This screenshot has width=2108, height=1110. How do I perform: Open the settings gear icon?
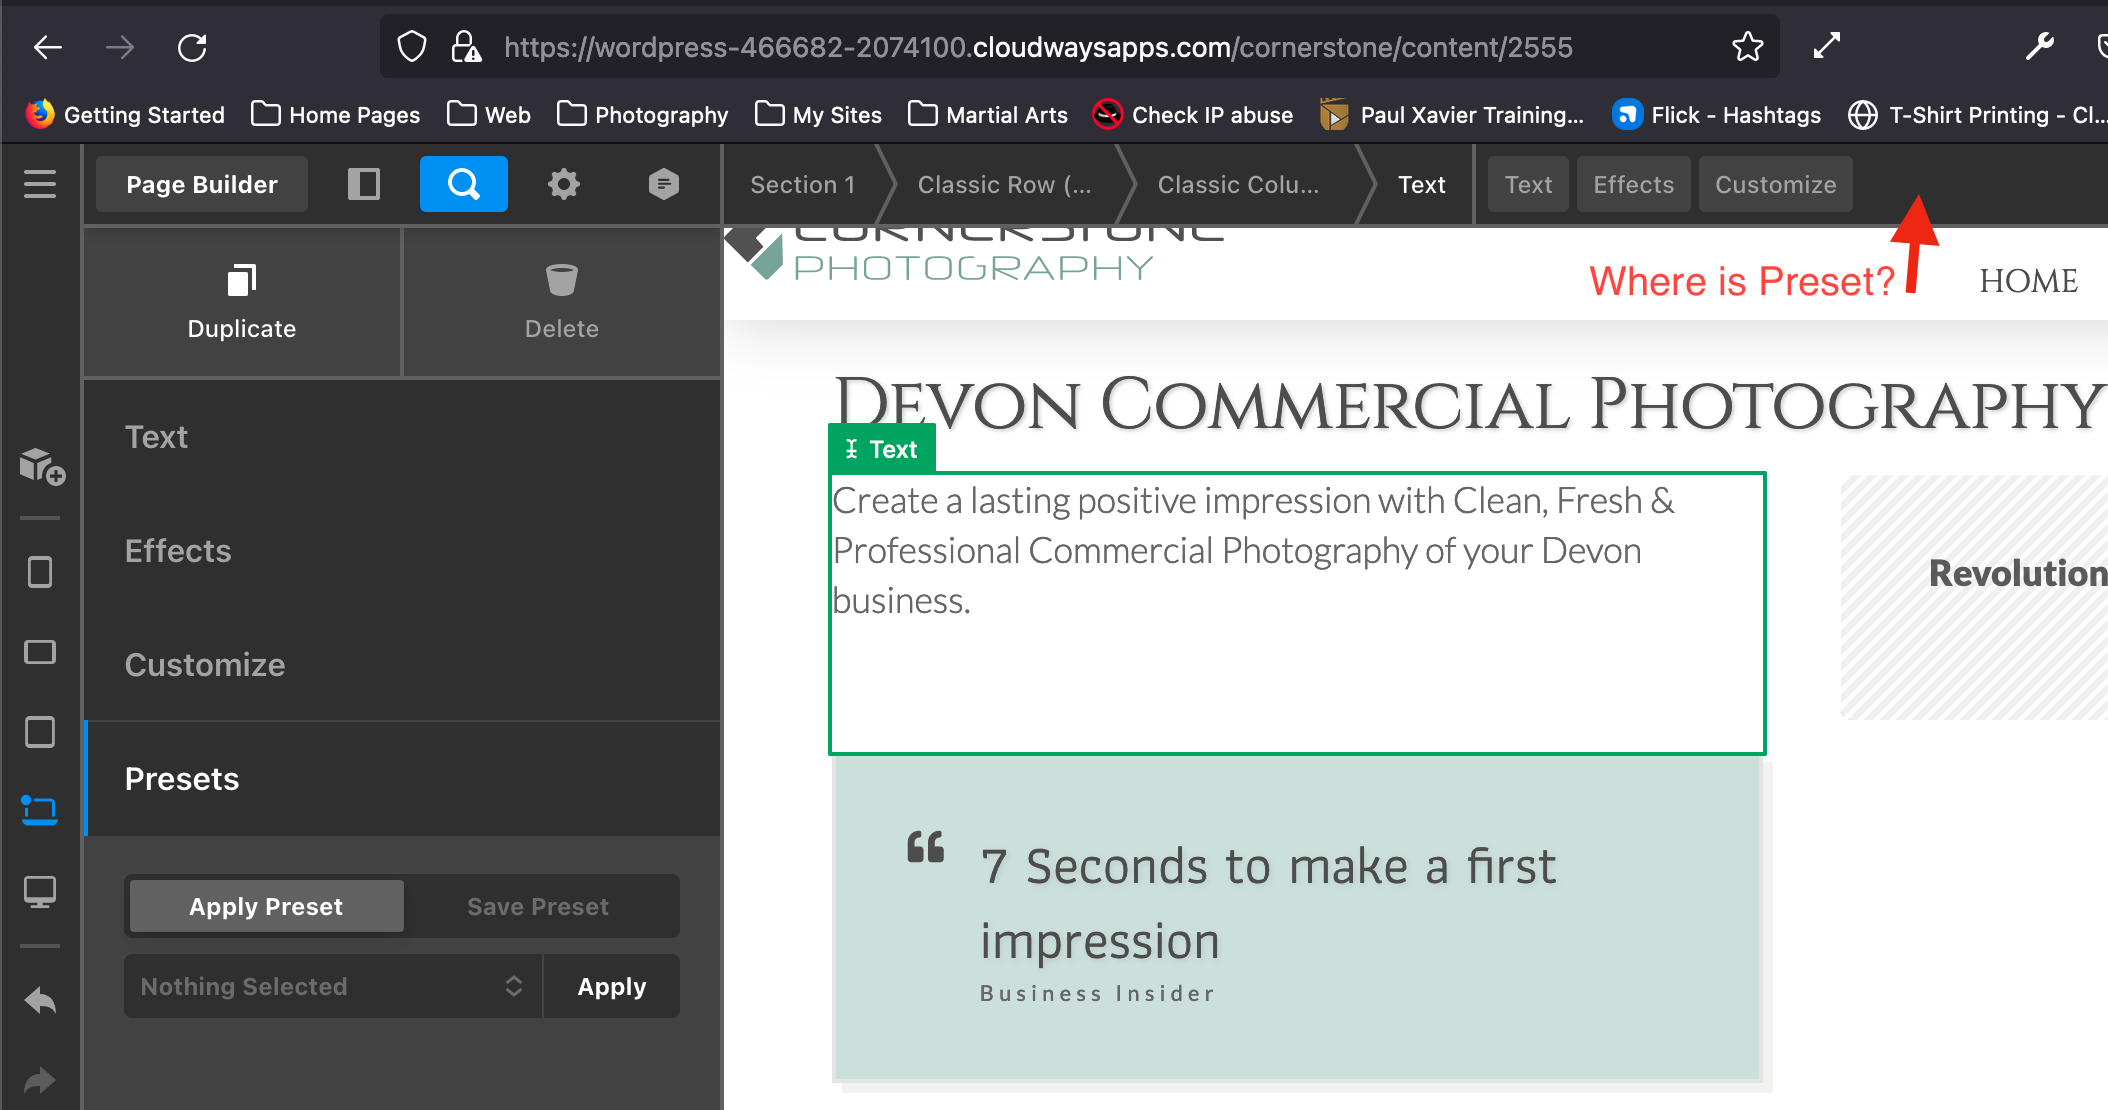coord(564,184)
